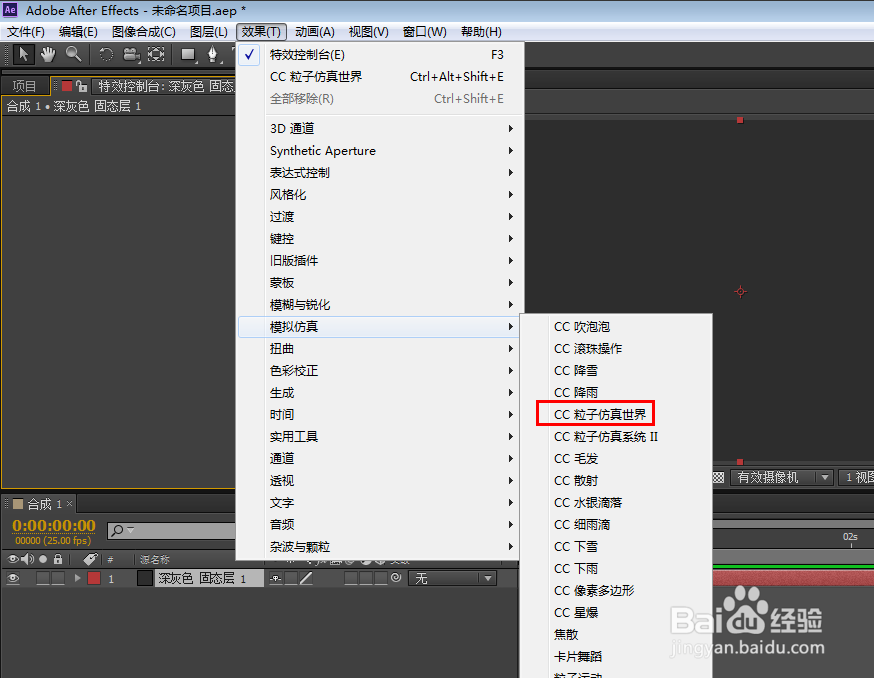Open the 窗口(W) menu
This screenshot has height=678, width=874.
425,32
